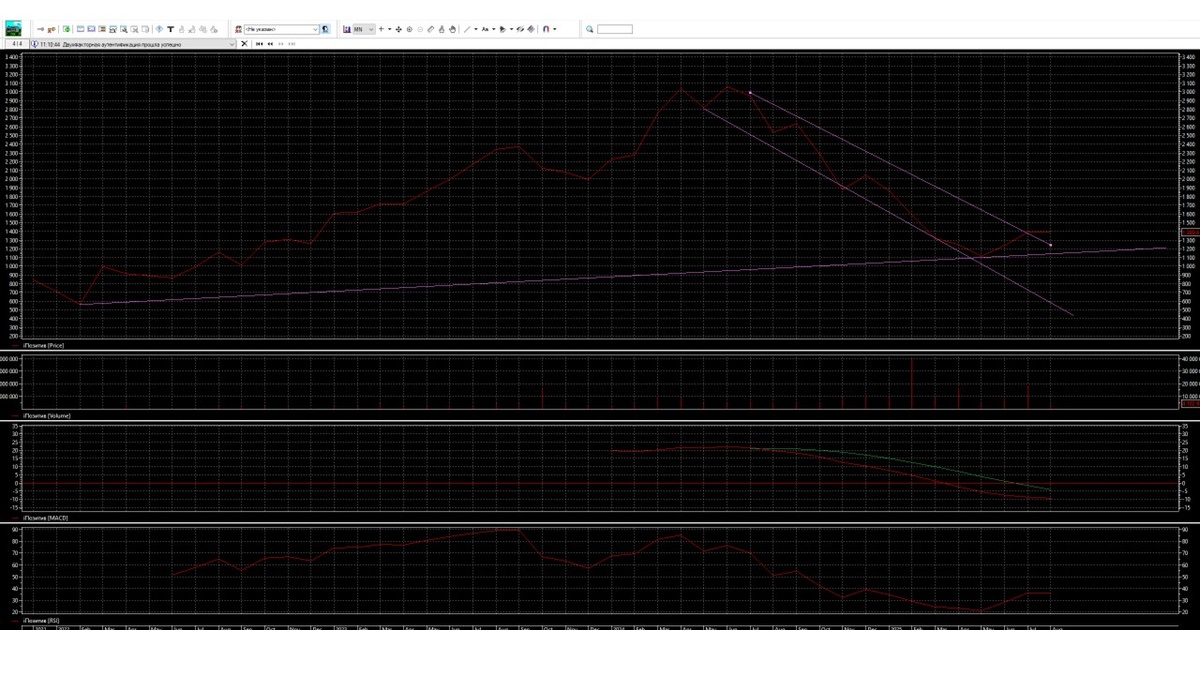The image size is (1200, 675).
Task: Expand the status message history dropdown
Action: 232,44
